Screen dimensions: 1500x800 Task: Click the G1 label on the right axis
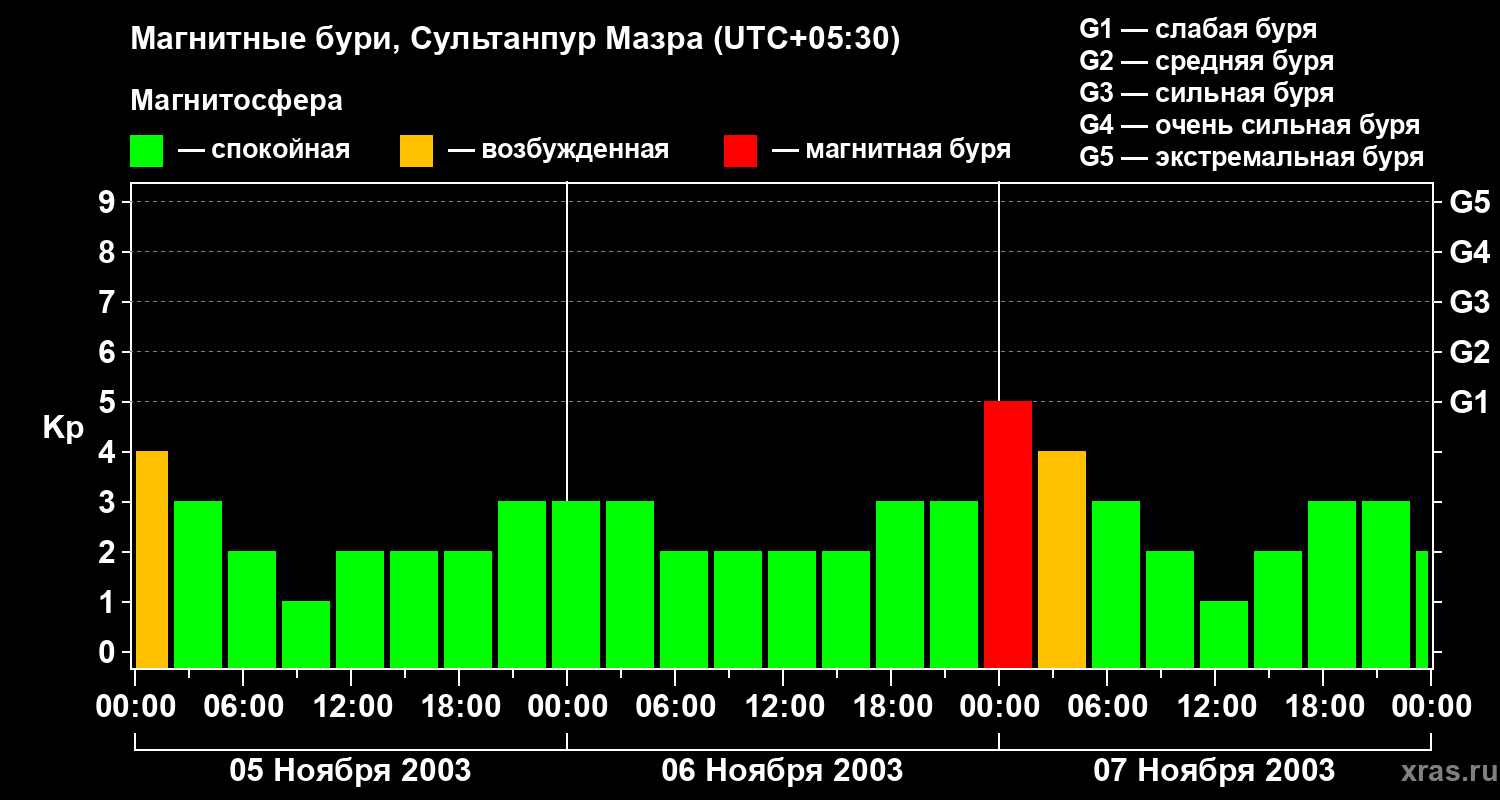click(x=1469, y=402)
